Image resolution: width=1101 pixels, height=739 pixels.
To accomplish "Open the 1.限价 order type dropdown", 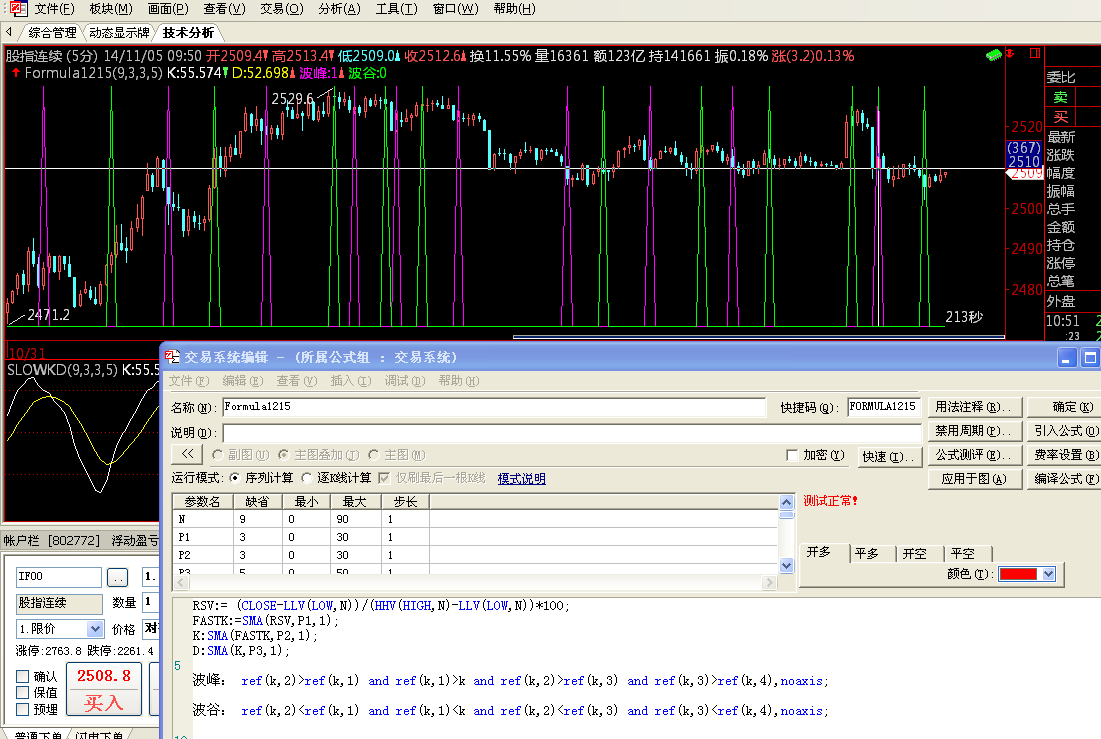I will click(95, 629).
